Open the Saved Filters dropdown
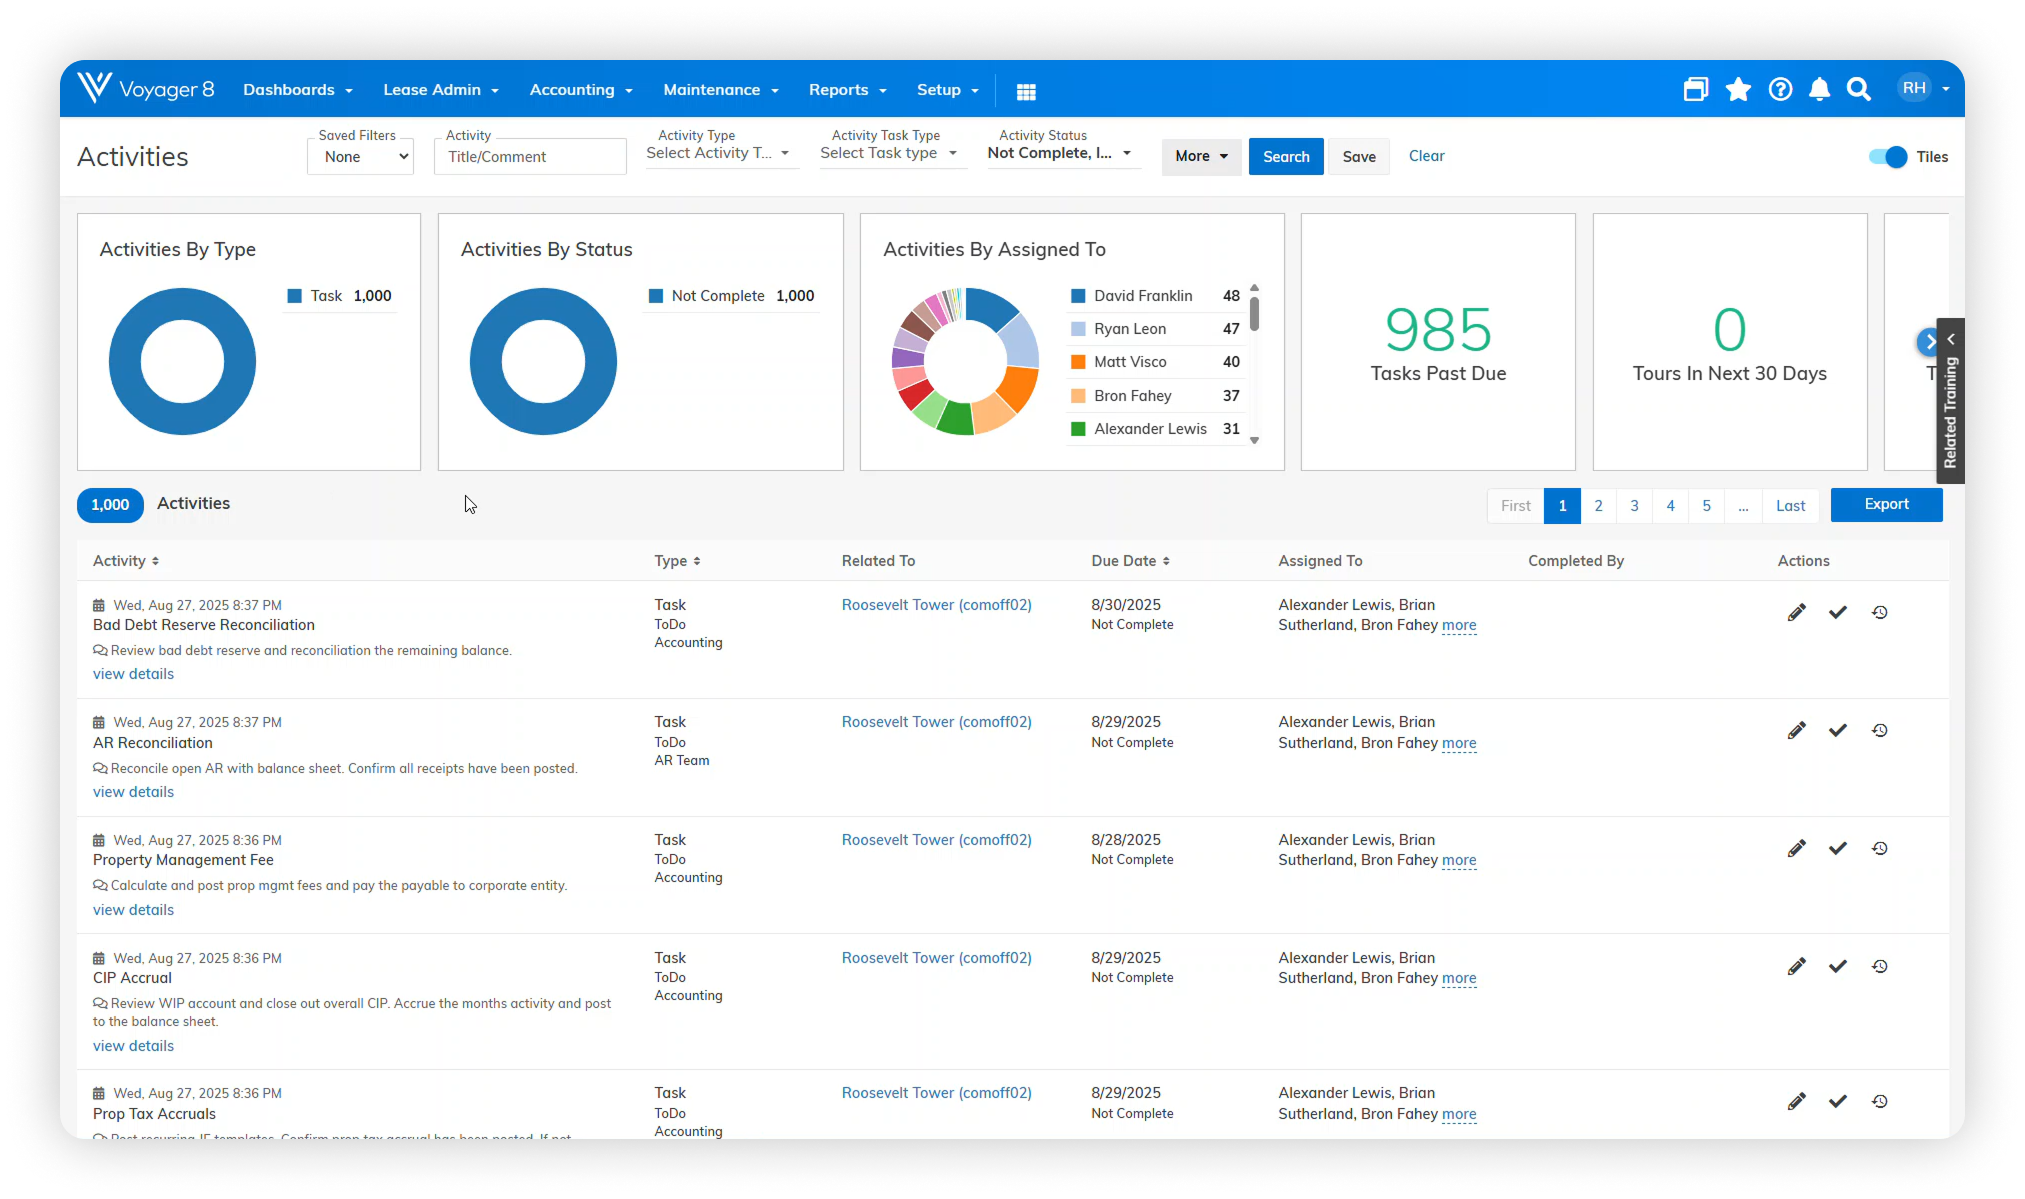2025x1199 pixels. (x=360, y=157)
